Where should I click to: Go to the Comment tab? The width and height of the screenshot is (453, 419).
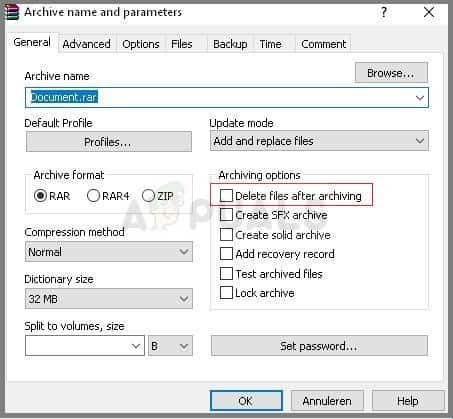coord(324,44)
